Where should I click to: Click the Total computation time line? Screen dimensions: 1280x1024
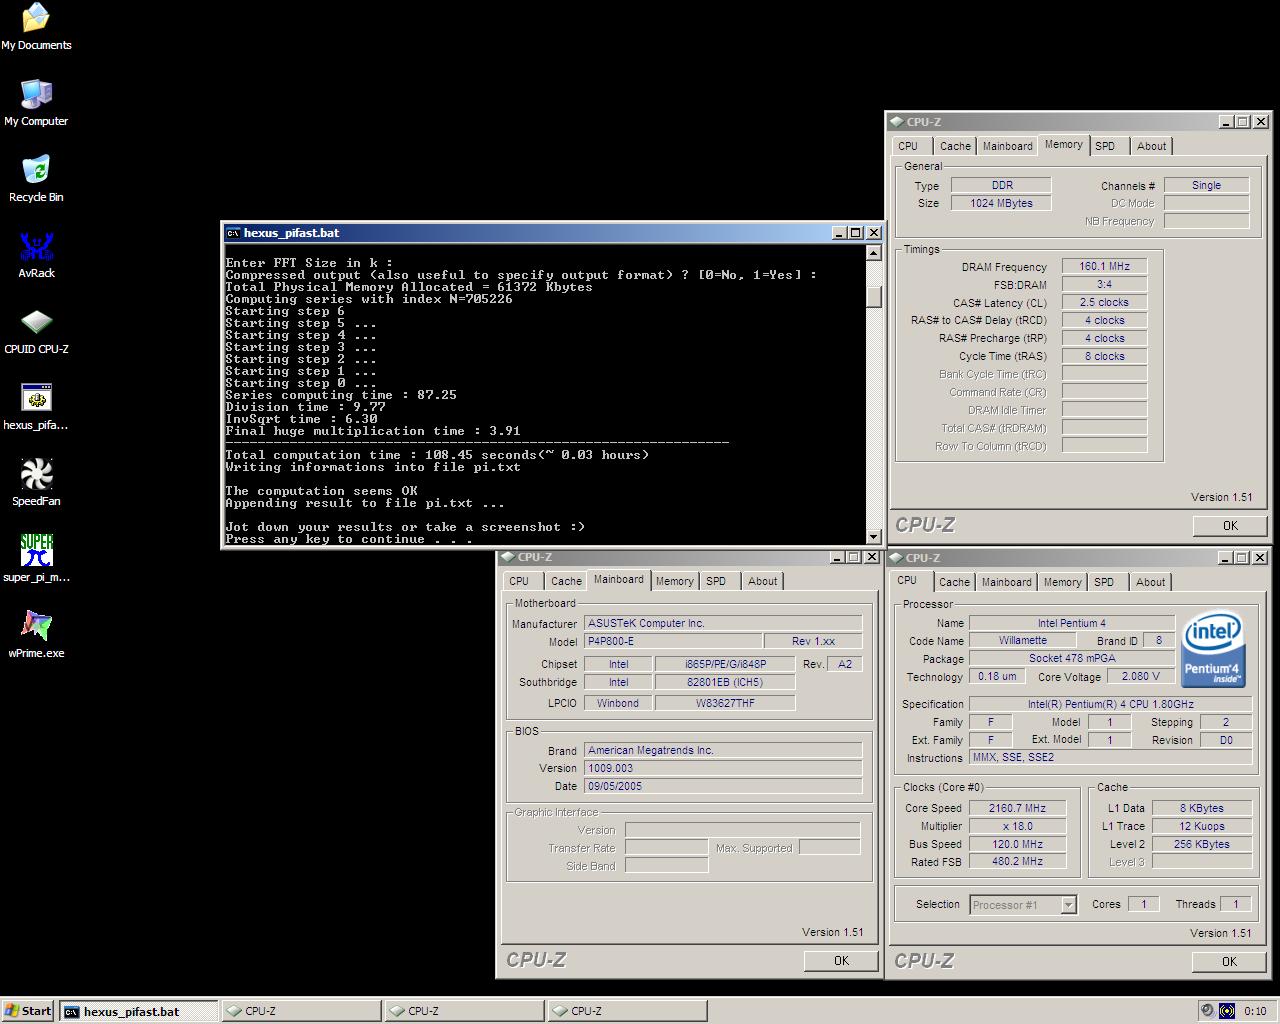click(x=437, y=455)
